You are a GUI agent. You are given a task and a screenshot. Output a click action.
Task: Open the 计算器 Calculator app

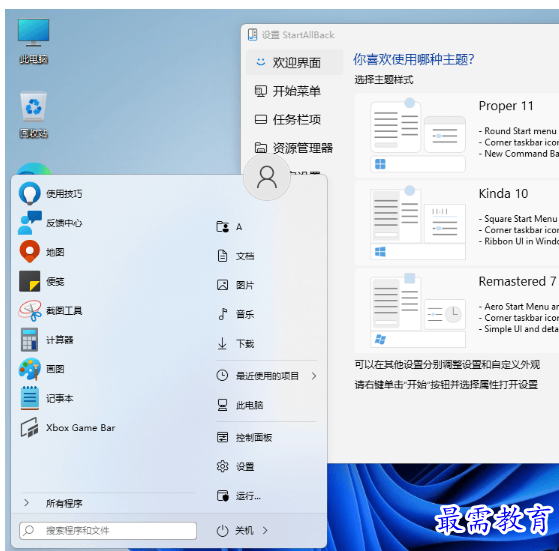pyautogui.click(x=46, y=340)
